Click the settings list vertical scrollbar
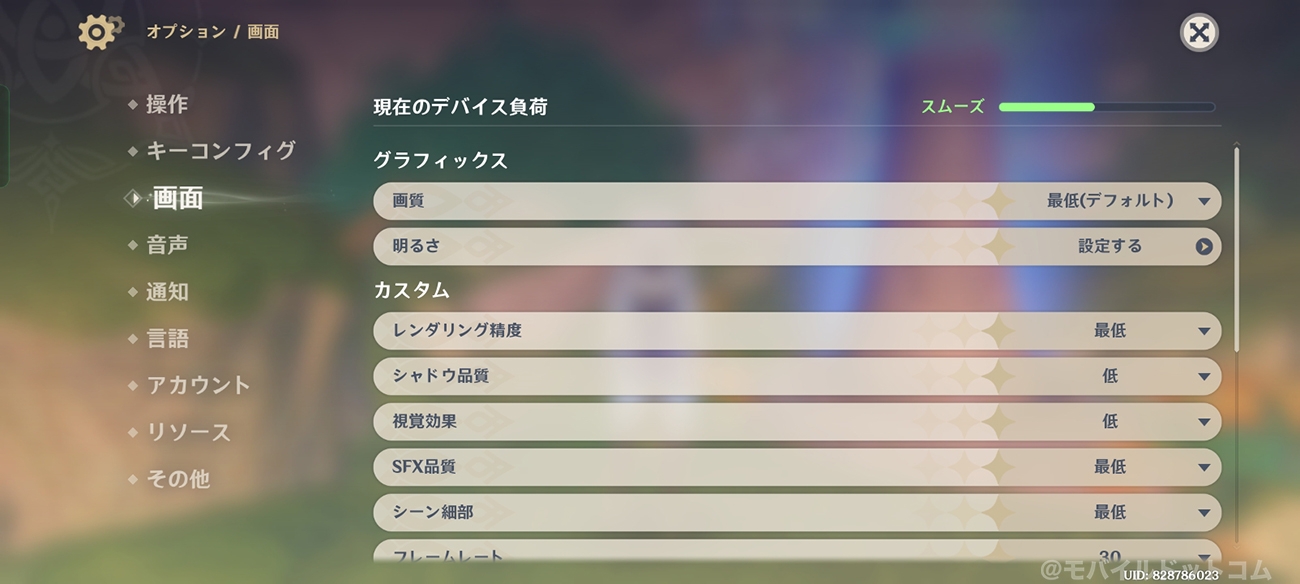The image size is (1300, 584). [x=1237, y=250]
